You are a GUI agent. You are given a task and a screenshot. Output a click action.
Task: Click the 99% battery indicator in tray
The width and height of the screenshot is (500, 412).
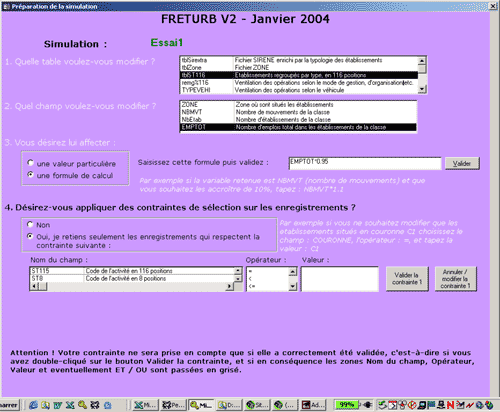click(347, 405)
